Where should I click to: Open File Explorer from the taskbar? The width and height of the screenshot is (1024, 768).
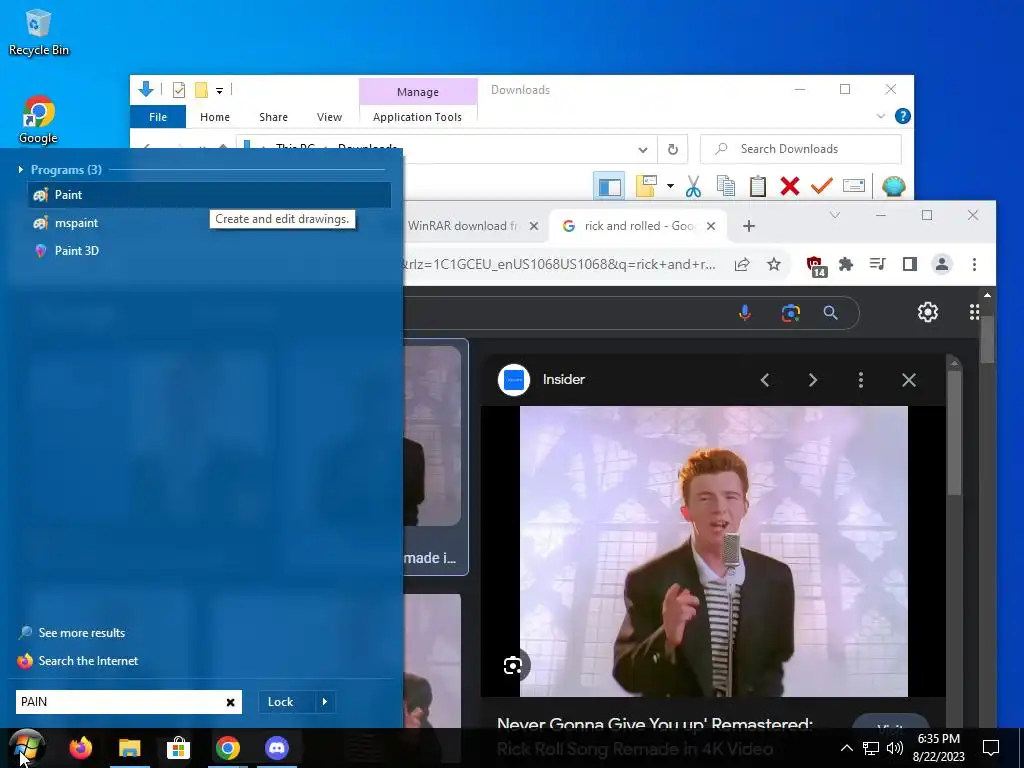[129, 748]
